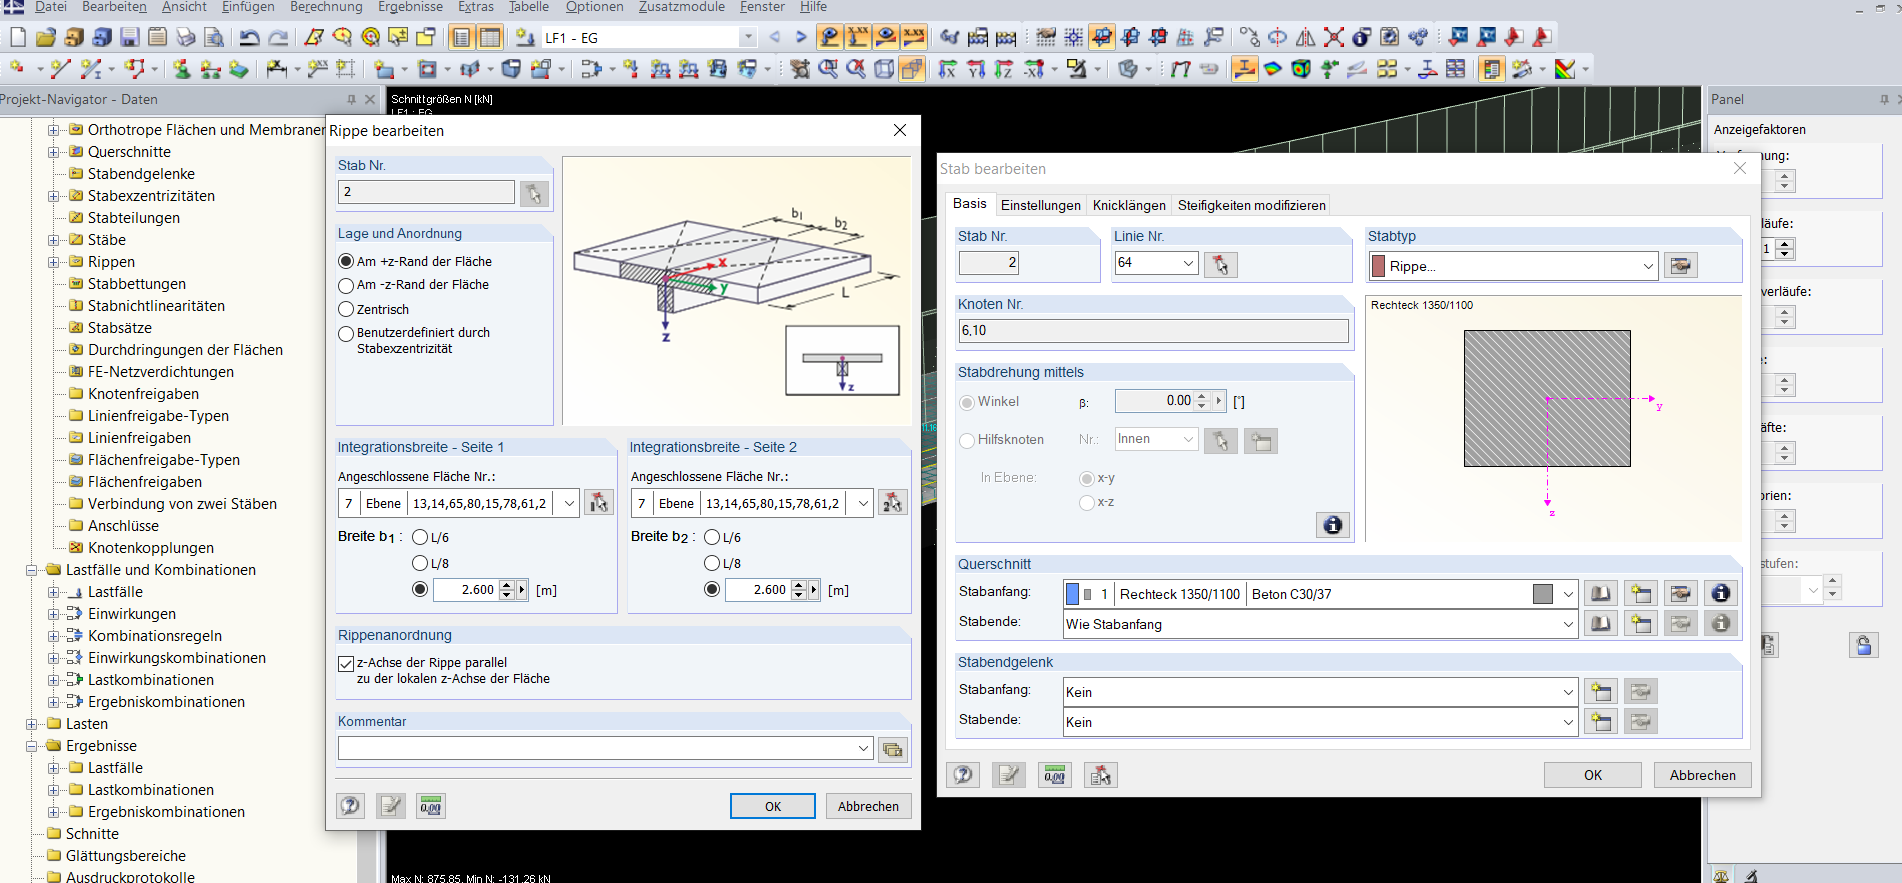The image size is (1902, 883).
Task: Pick Linie Nr. graphically in Stab bearbeiten
Action: [x=1221, y=264]
